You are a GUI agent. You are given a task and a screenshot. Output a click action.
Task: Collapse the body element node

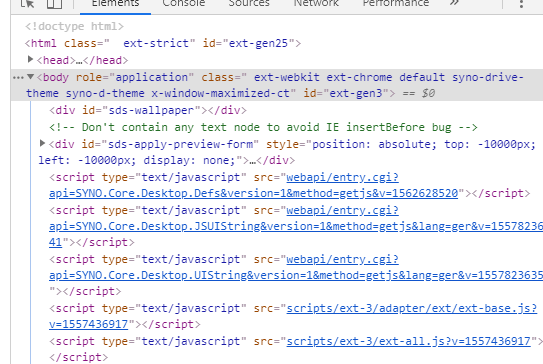click(x=30, y=77)
